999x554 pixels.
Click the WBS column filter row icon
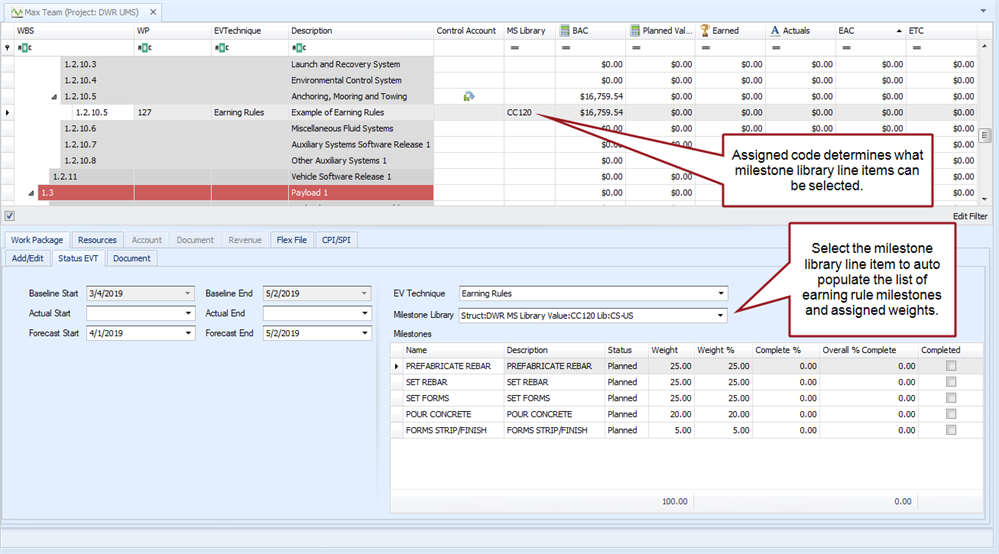pos(25,48)
